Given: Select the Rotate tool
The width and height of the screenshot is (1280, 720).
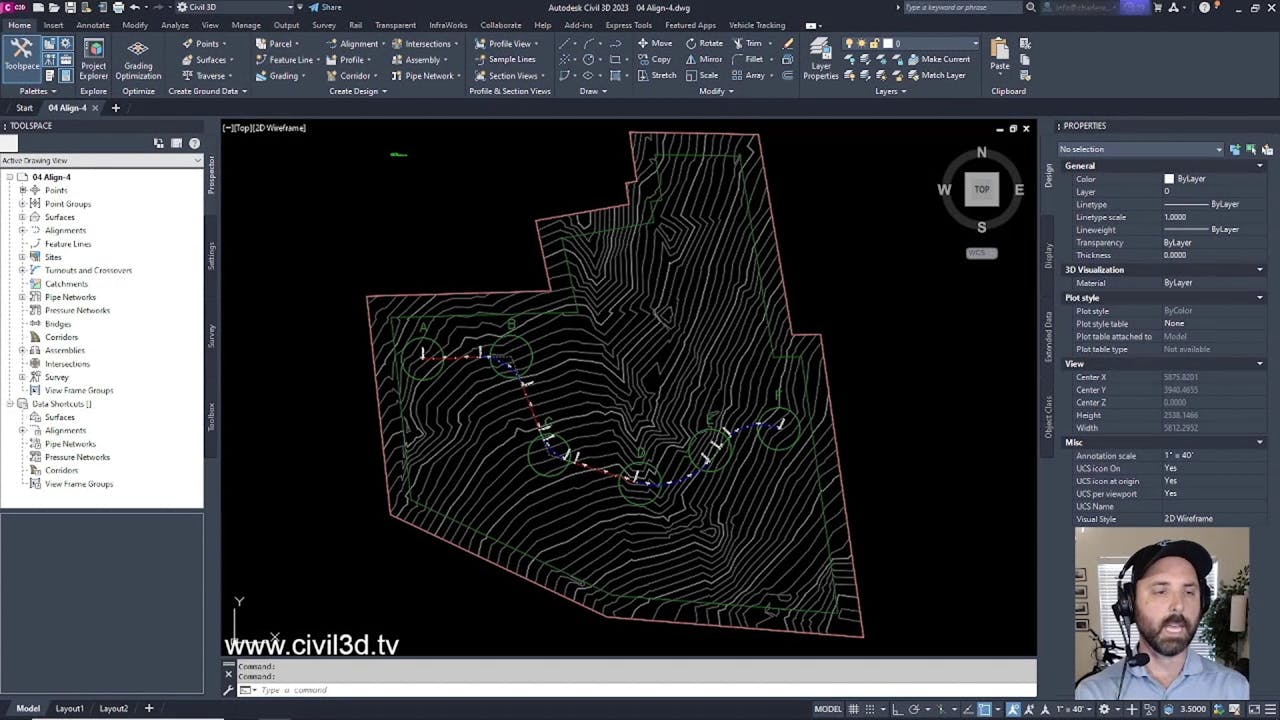Looking at the screenshot, I should [x=706, y=43].
